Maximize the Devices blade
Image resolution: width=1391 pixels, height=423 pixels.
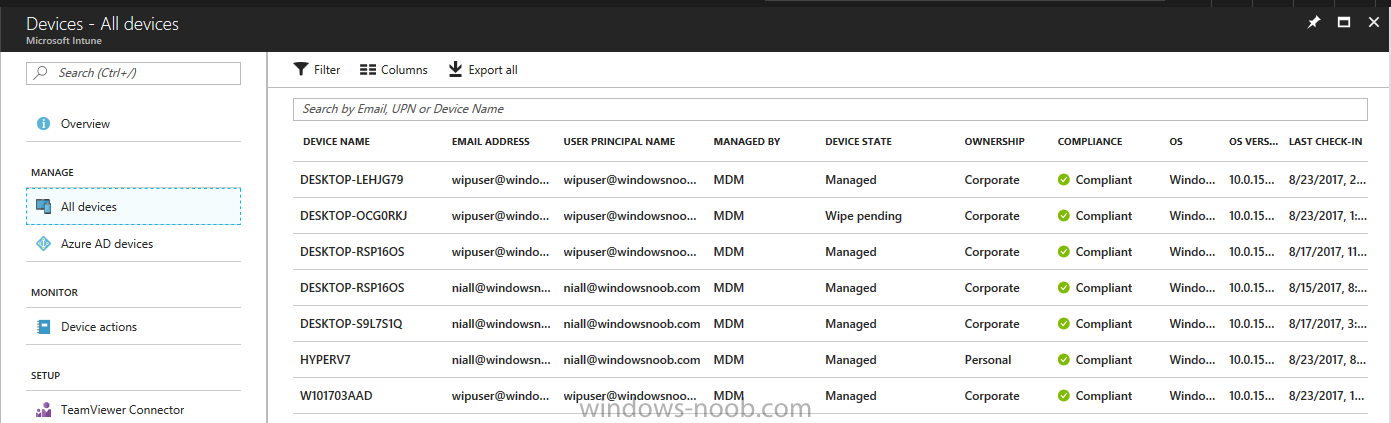(1344, 22)
